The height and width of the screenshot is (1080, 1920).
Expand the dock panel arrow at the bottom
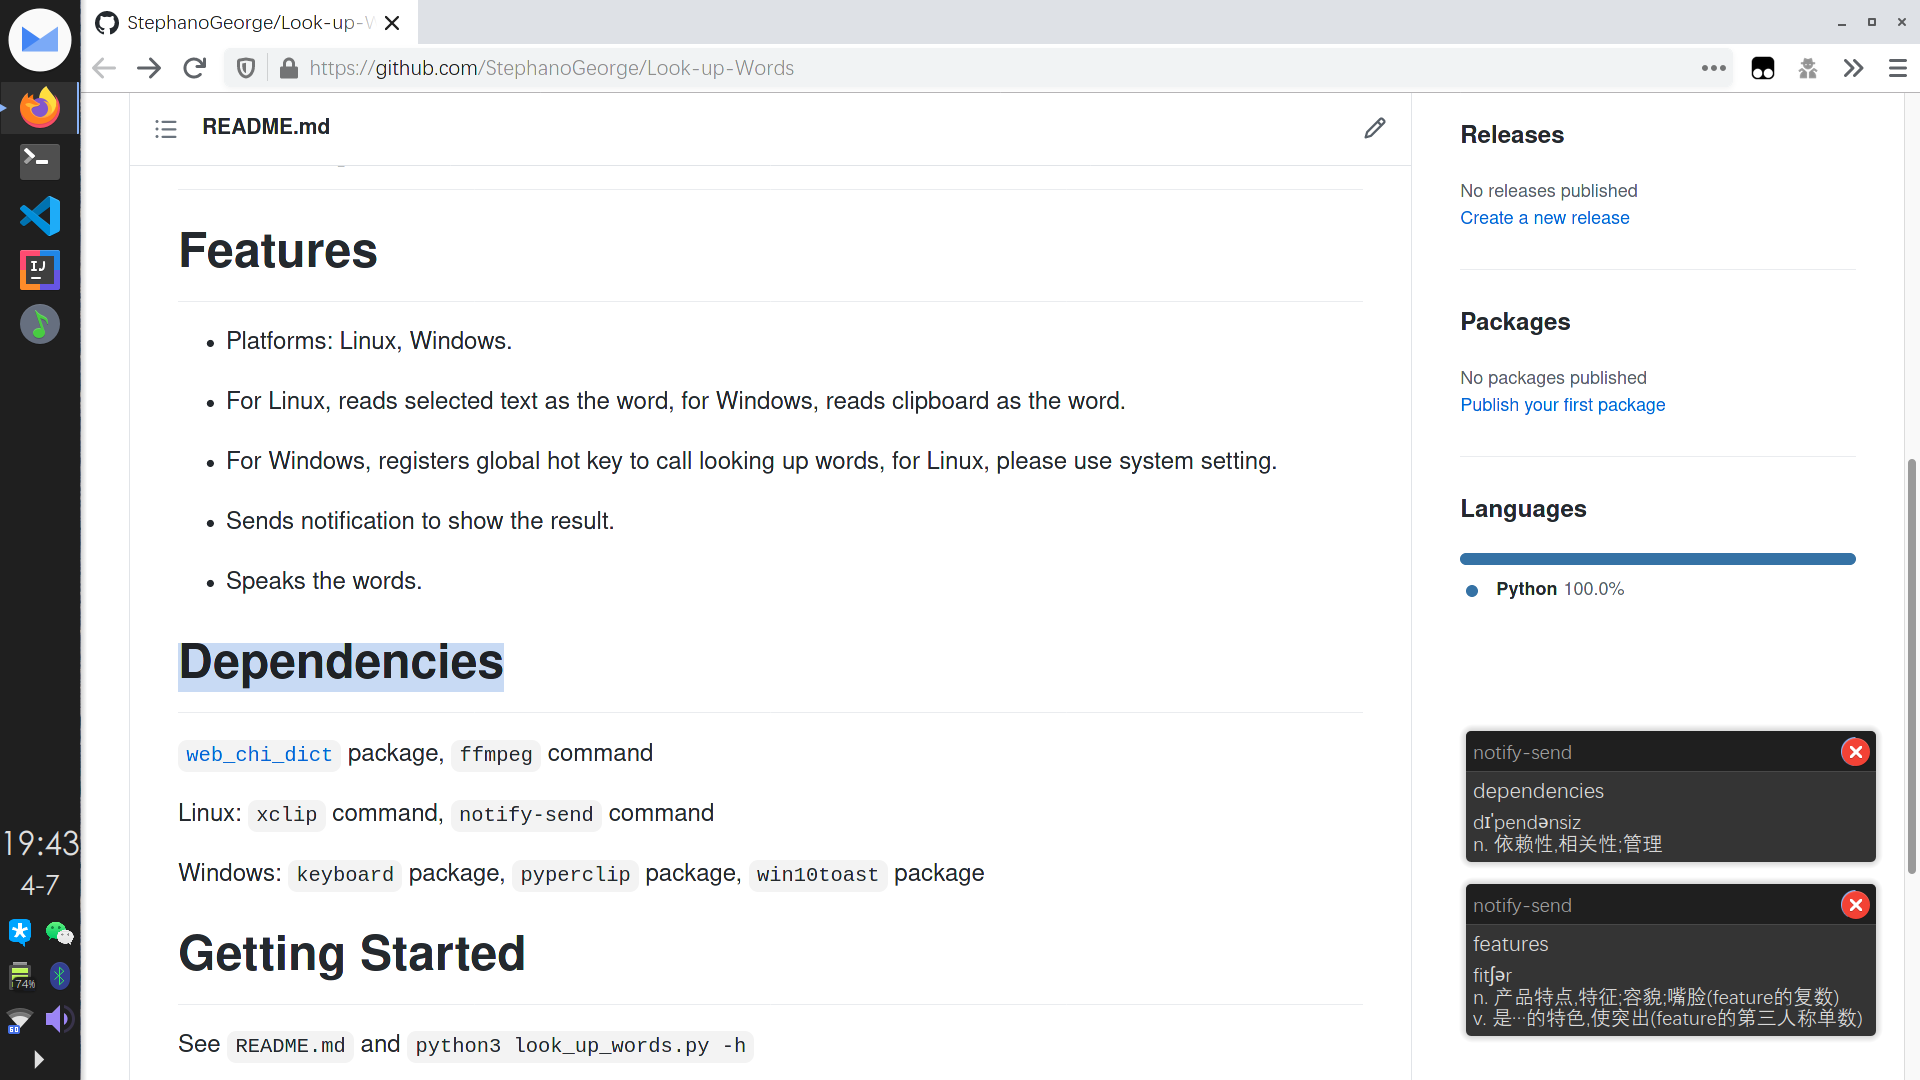point(39,1059)
